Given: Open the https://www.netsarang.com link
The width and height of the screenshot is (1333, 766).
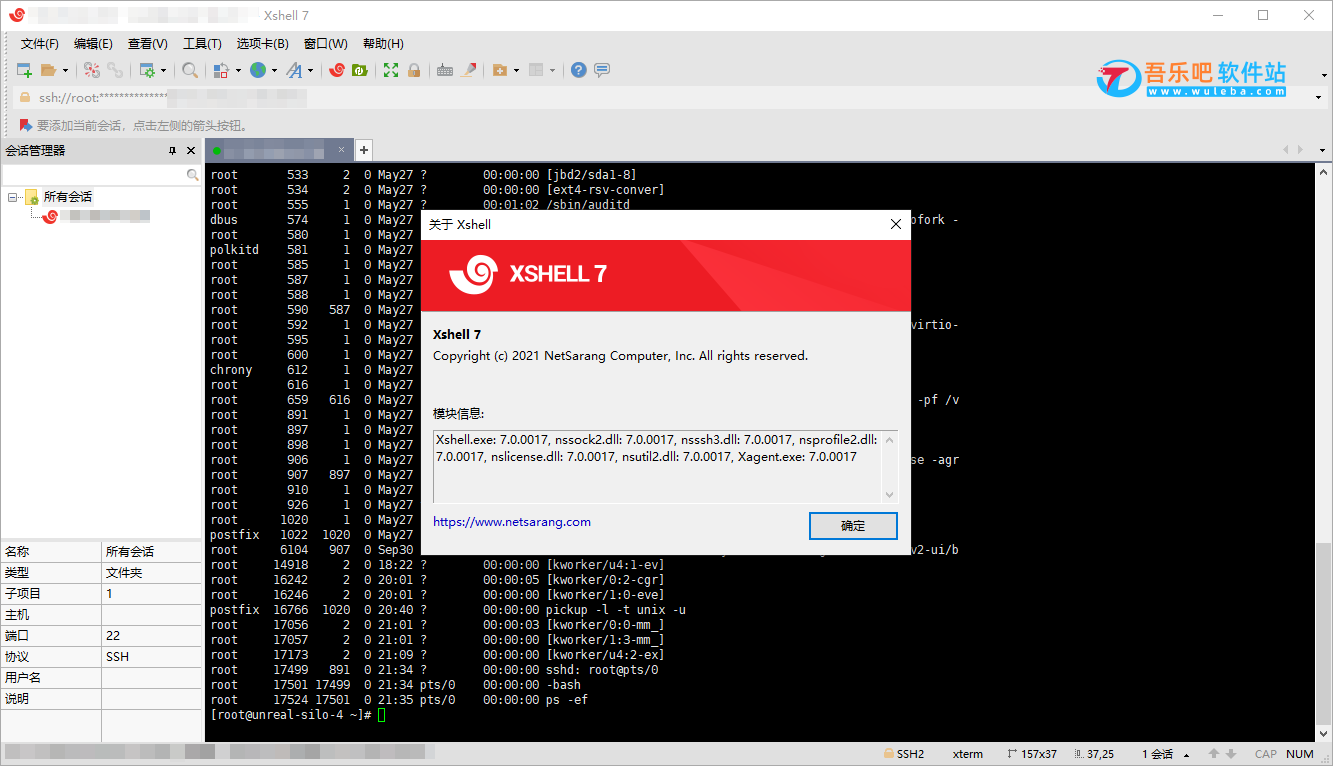Looking at the screenshot, I should click(512, 522).
